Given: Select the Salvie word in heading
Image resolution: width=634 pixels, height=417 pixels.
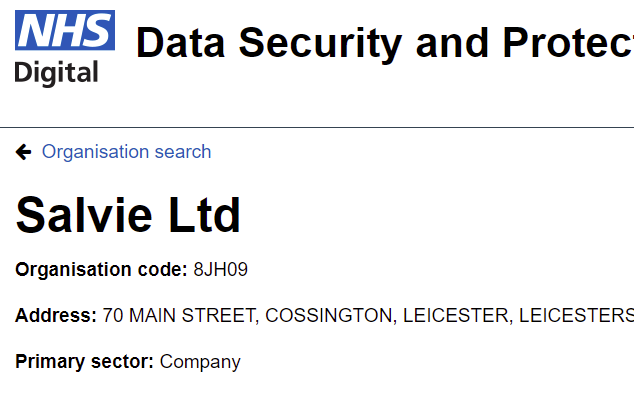Looking at the screenshot, I should pyautogui.click(x=84, y=215).
